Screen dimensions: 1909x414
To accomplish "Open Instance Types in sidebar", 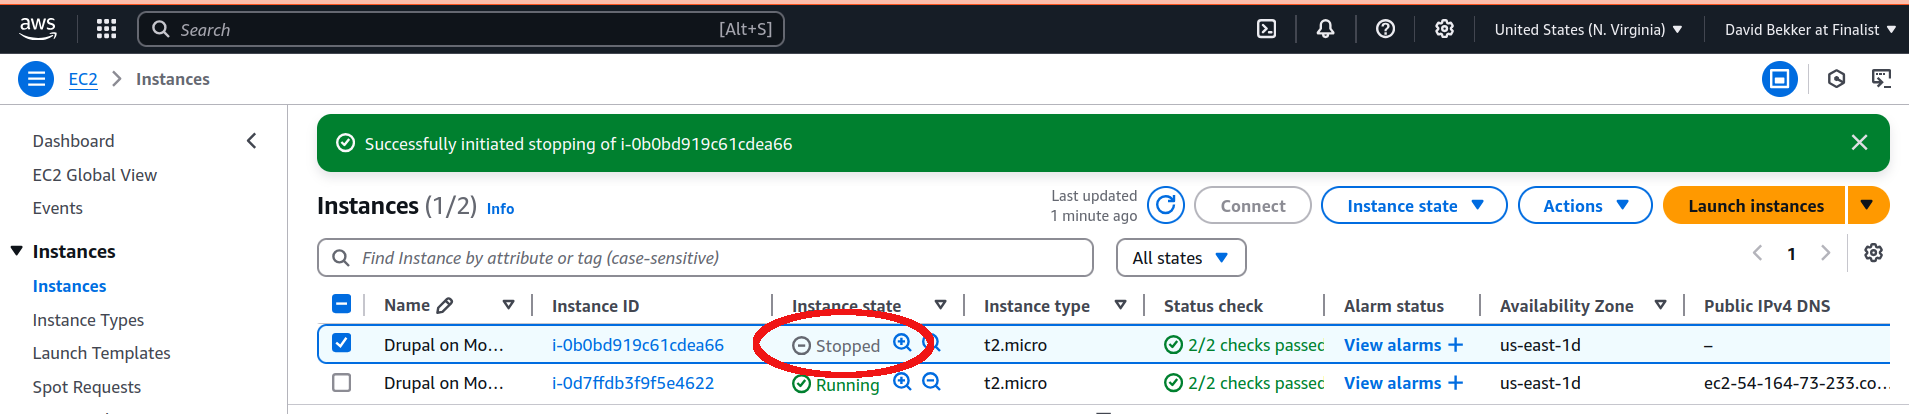I will point(88,320).
